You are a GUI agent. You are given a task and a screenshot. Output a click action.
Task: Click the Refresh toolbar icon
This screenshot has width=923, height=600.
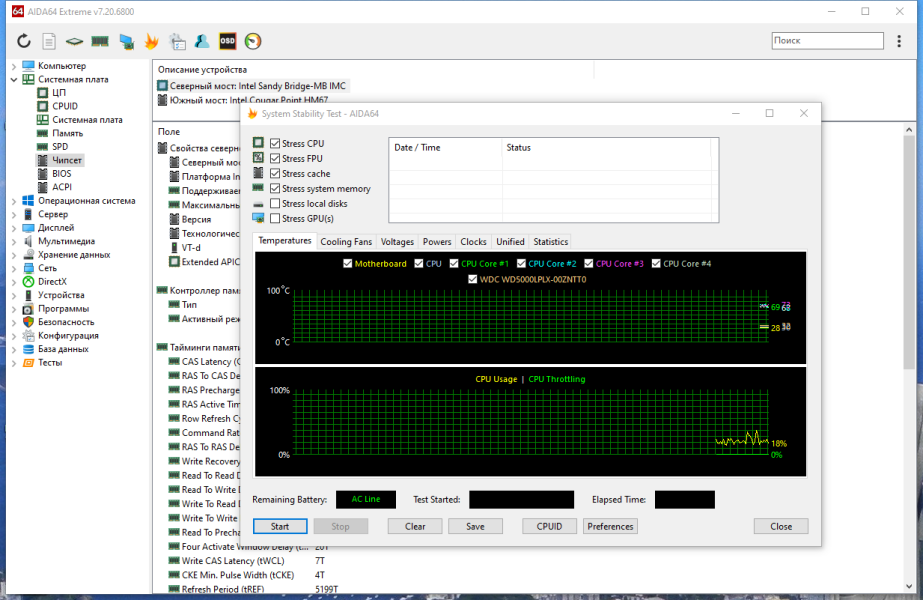pos(24,41)
